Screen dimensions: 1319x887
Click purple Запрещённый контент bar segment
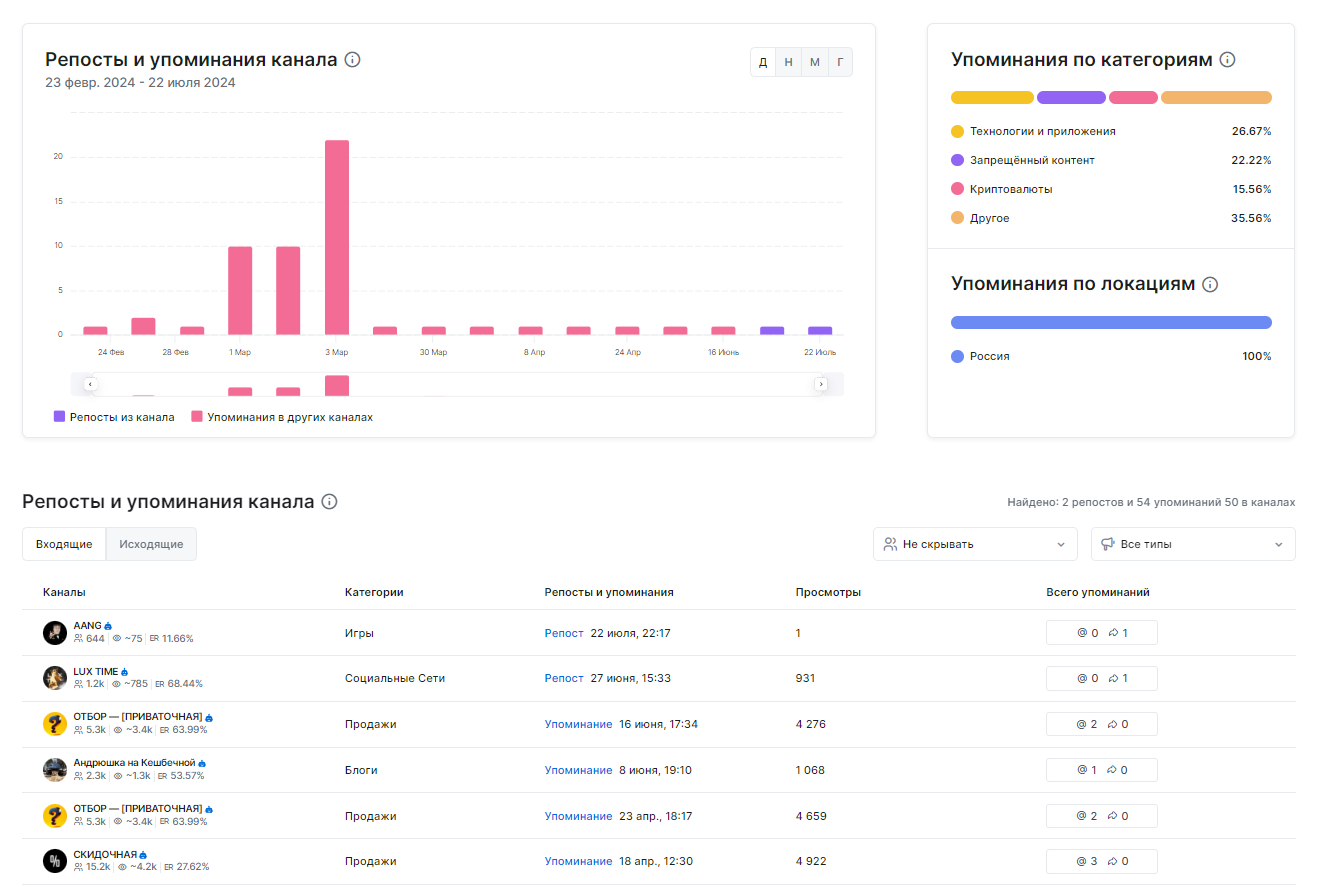coord(1071,98)
